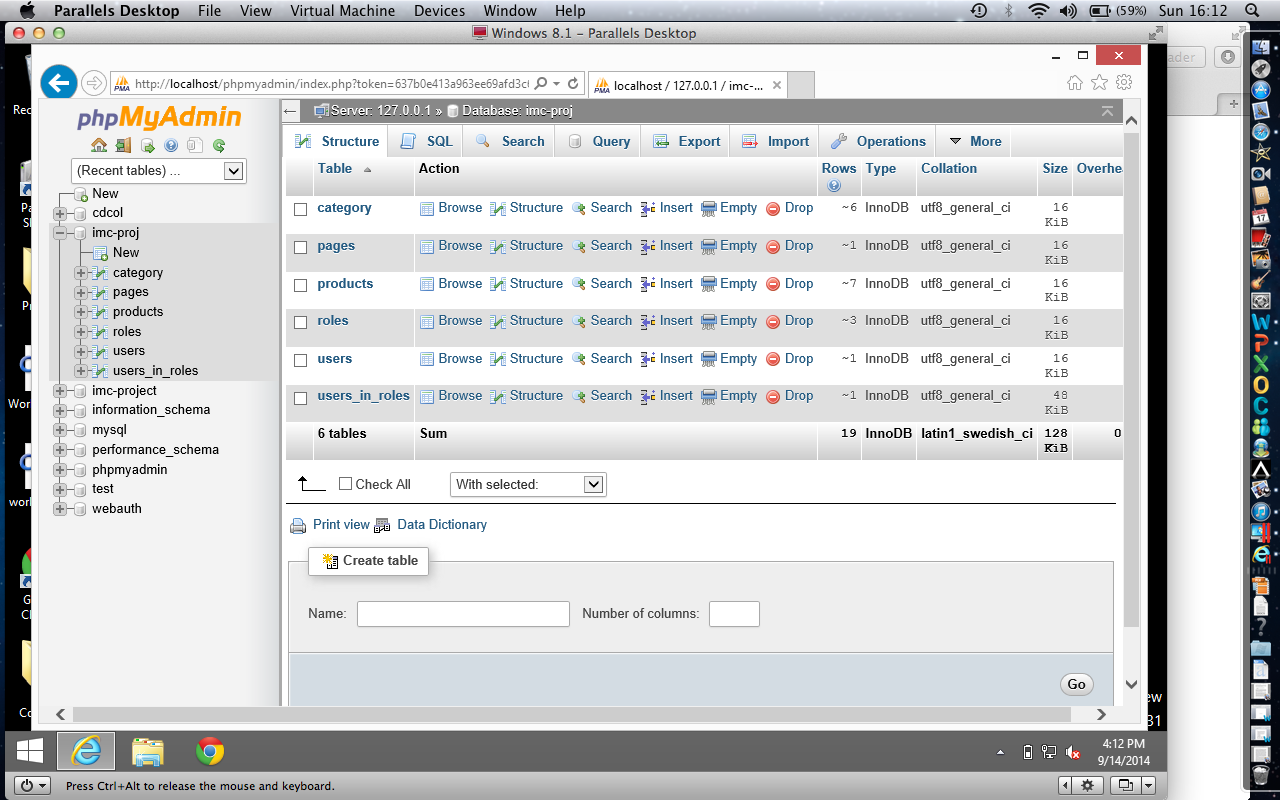Click the Empty icon for products table
Viewport: 1280px width, 800px height.
709,284
